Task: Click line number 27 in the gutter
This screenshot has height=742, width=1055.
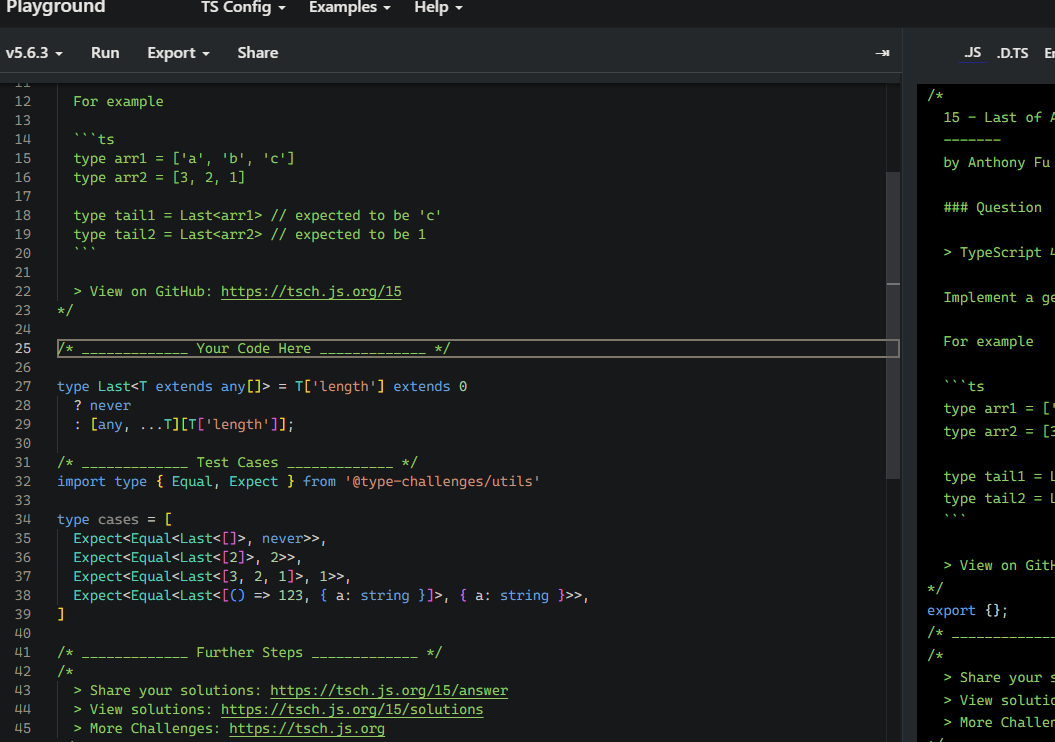Action: point(23,387)
